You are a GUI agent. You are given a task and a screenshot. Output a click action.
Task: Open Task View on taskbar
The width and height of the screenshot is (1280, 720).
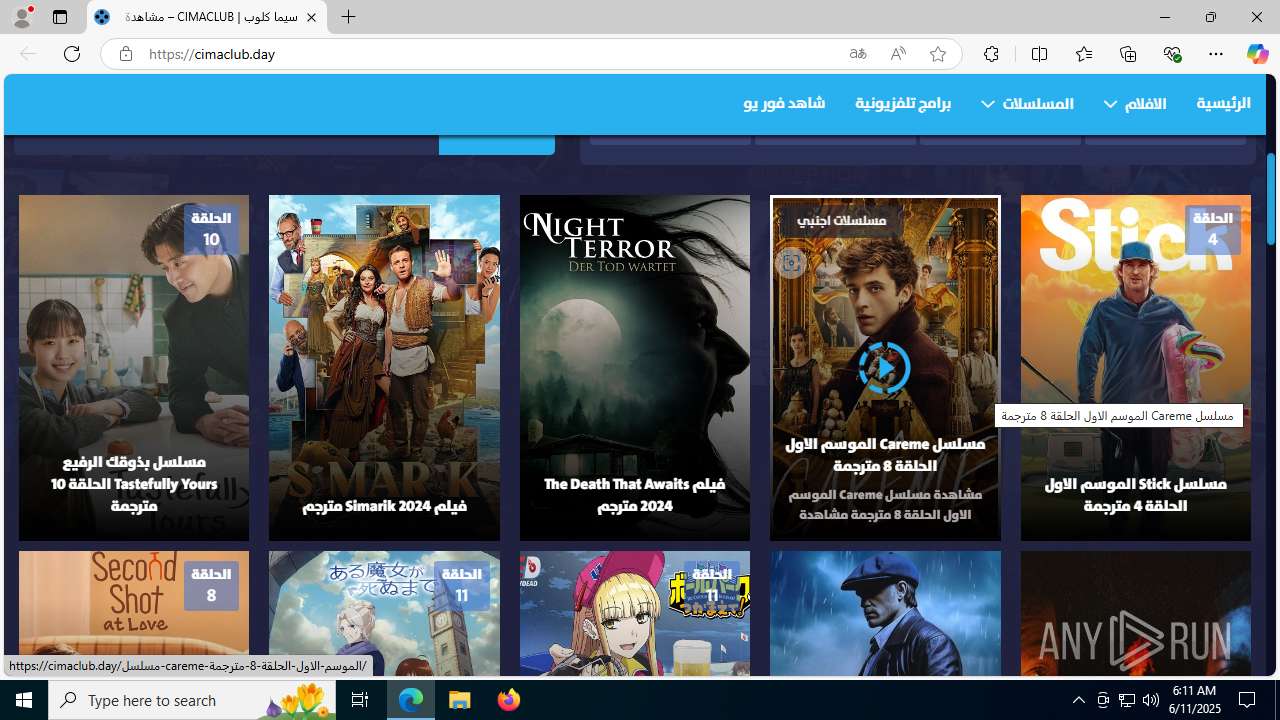click(x=360, y=700)
